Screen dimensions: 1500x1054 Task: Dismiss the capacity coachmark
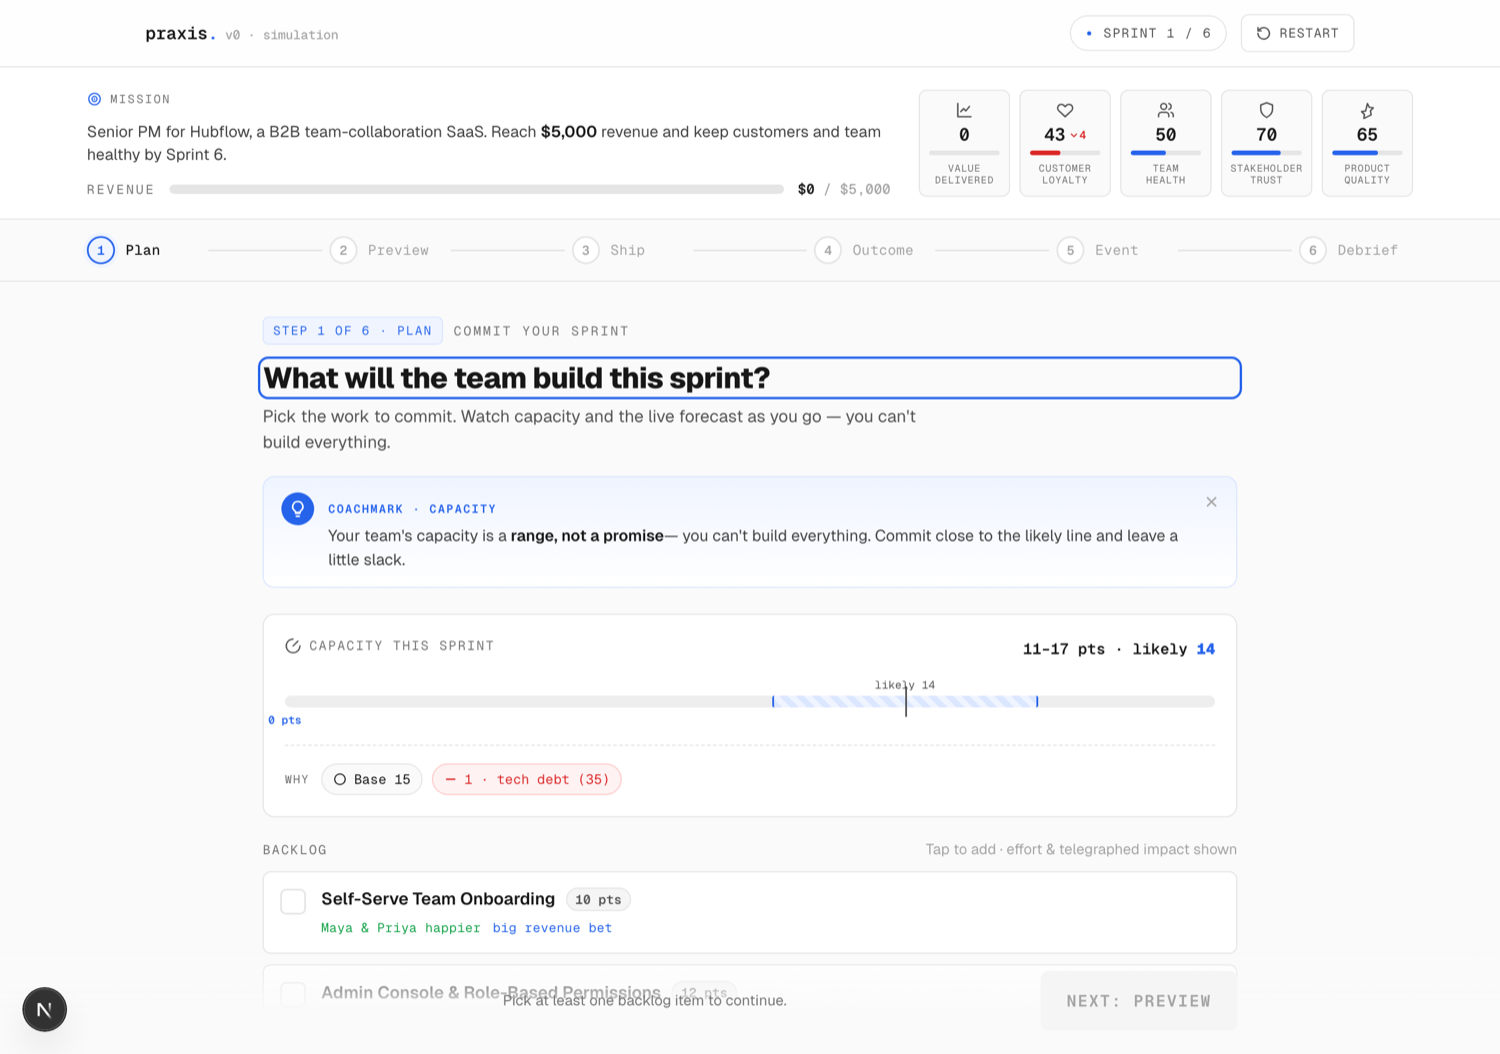(1211, 502)
